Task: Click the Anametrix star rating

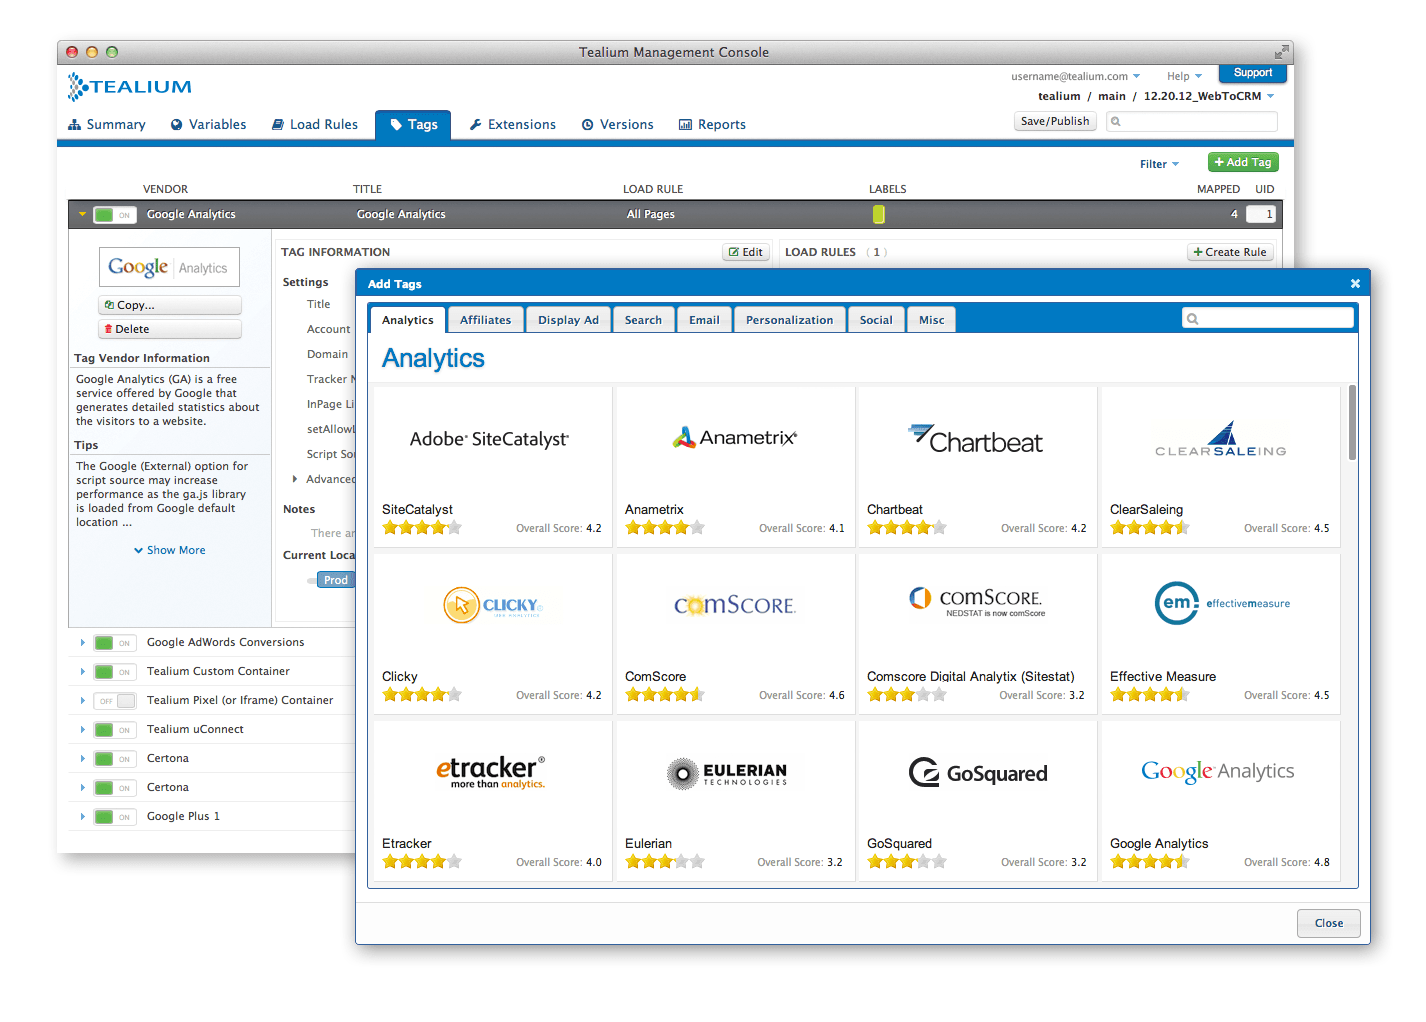Action: [665, 528]
